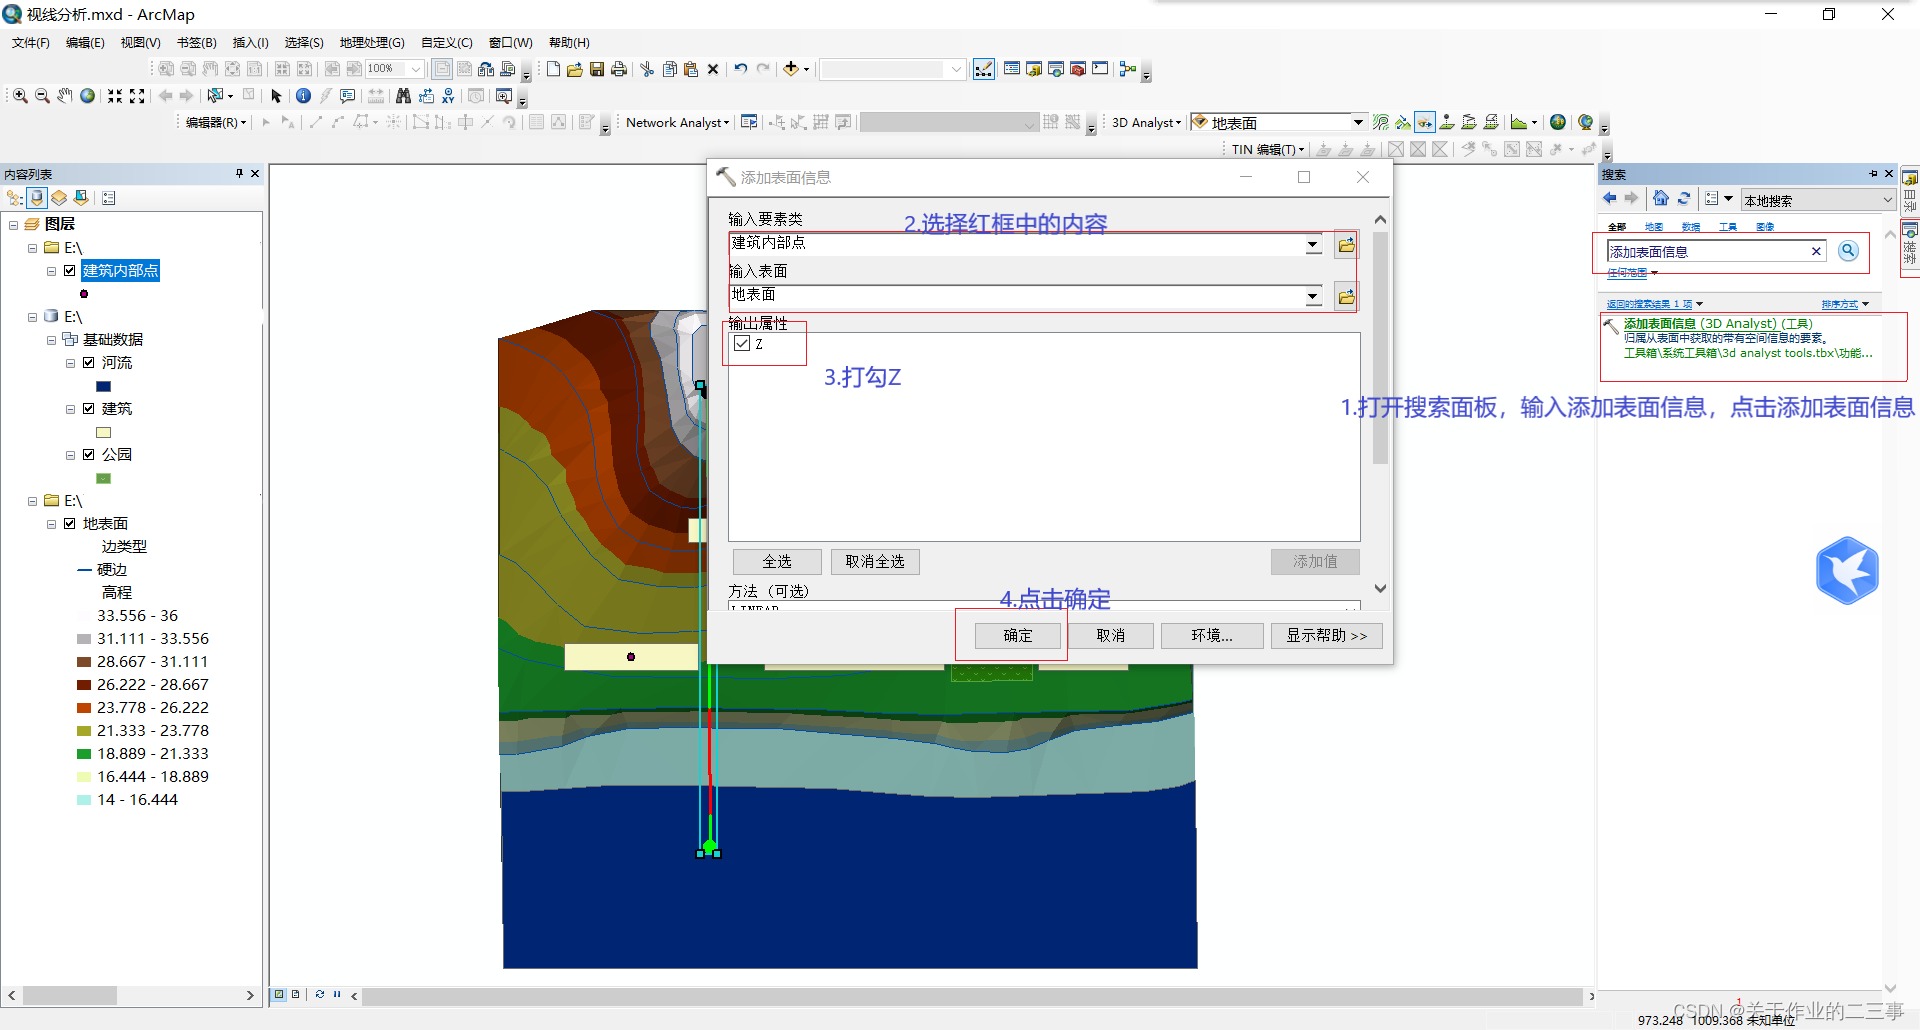Screen dimensions: 1920x1030
Task: Browse for input surface folder
Action: [1346, 296]
